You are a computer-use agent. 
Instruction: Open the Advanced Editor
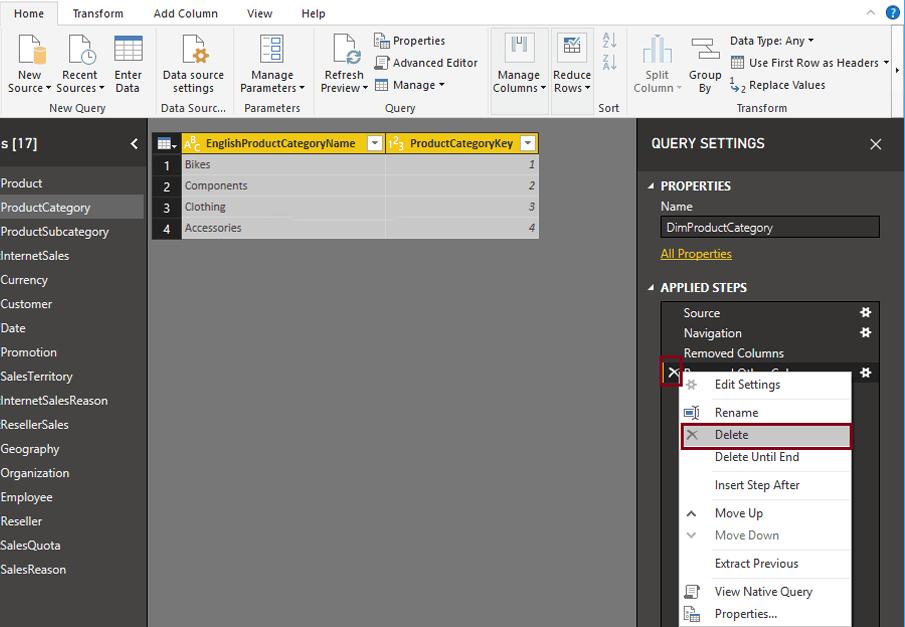(426, 63)
